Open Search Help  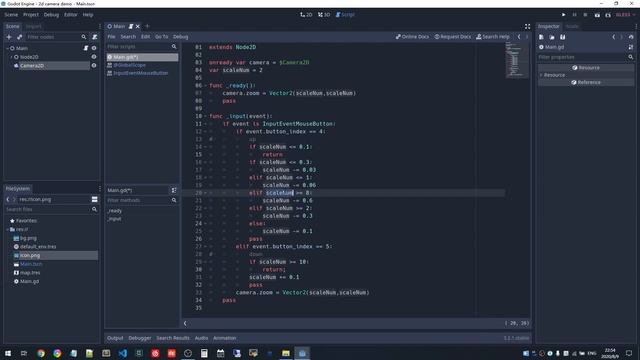tap(493, 37)
